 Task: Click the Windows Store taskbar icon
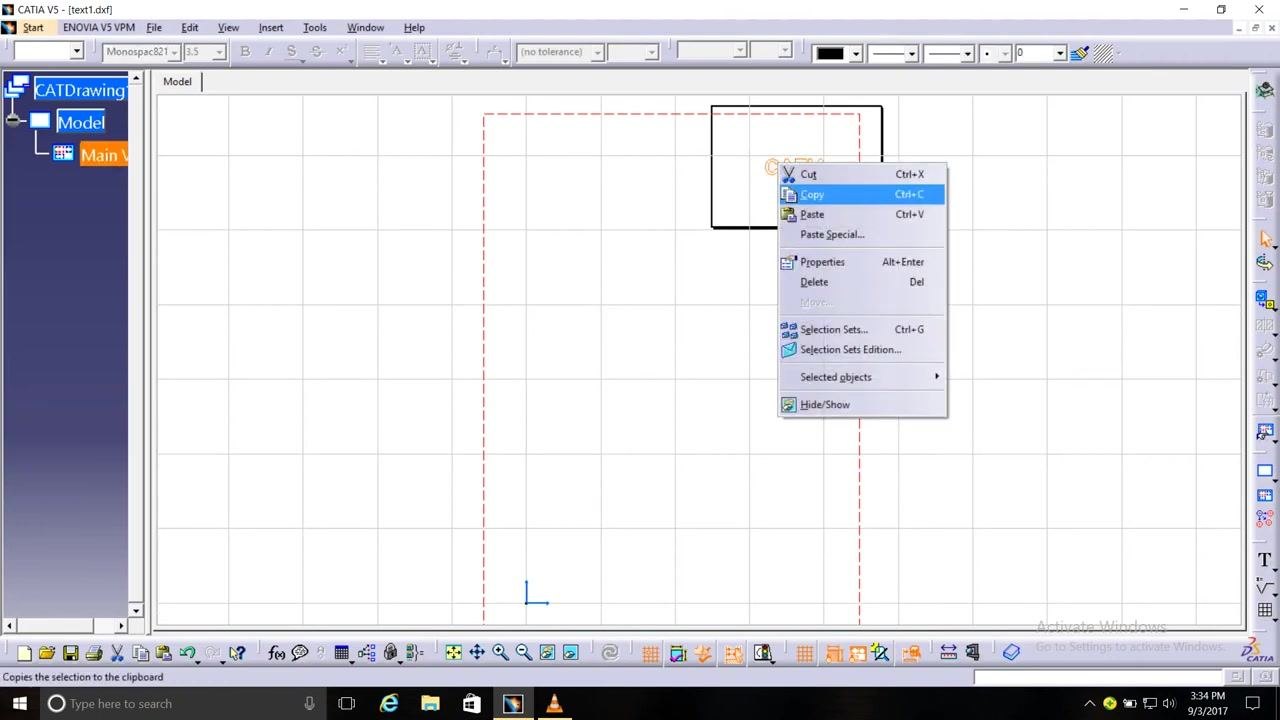[x=471, y=704]
